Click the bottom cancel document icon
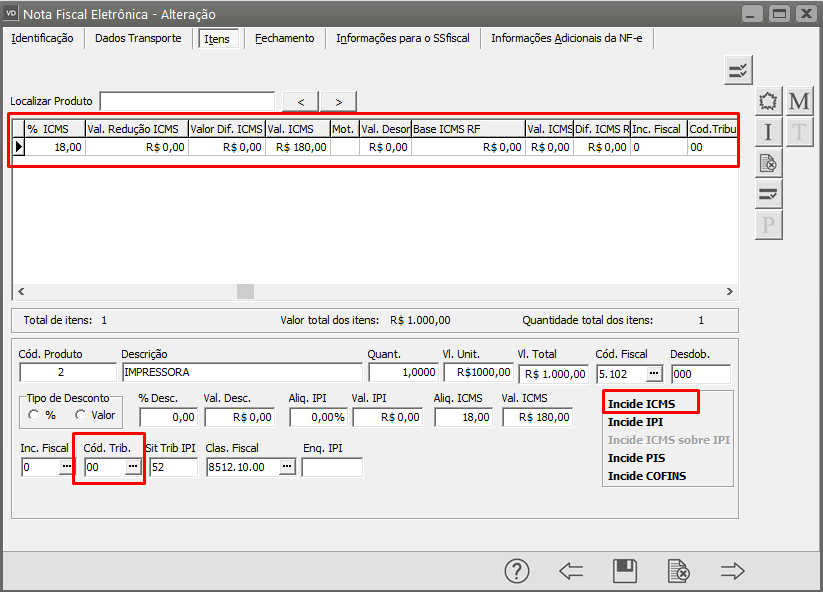823x592 pixels. click(679, 571)
